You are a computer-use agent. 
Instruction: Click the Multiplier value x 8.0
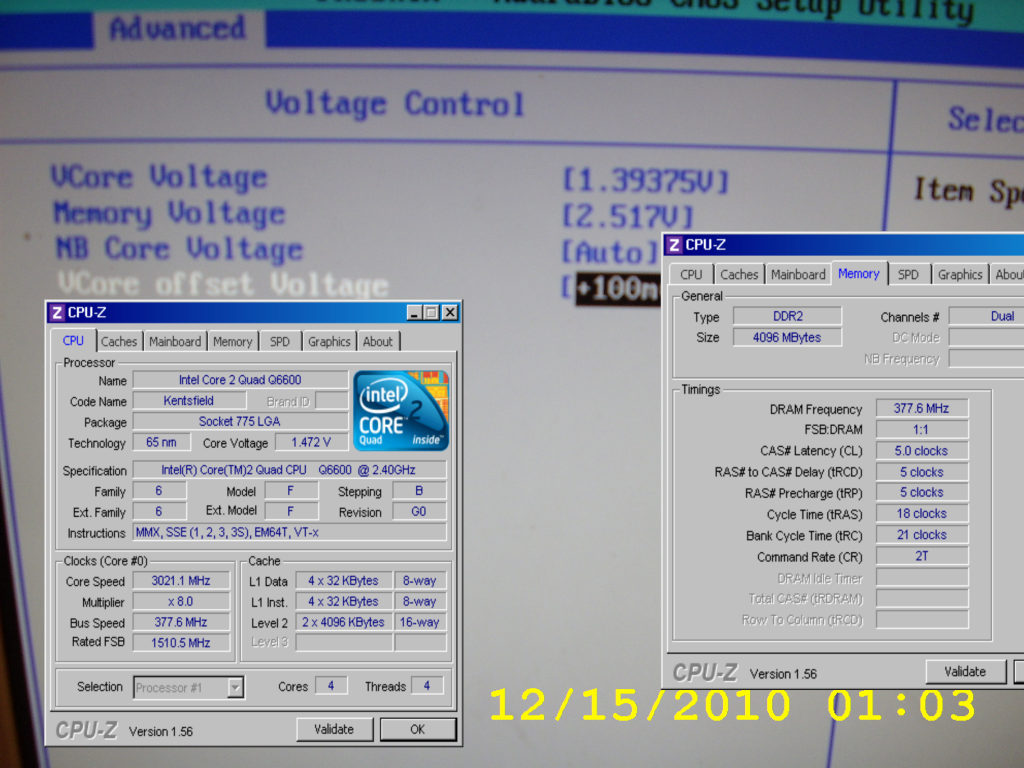[x=181, y=601]
